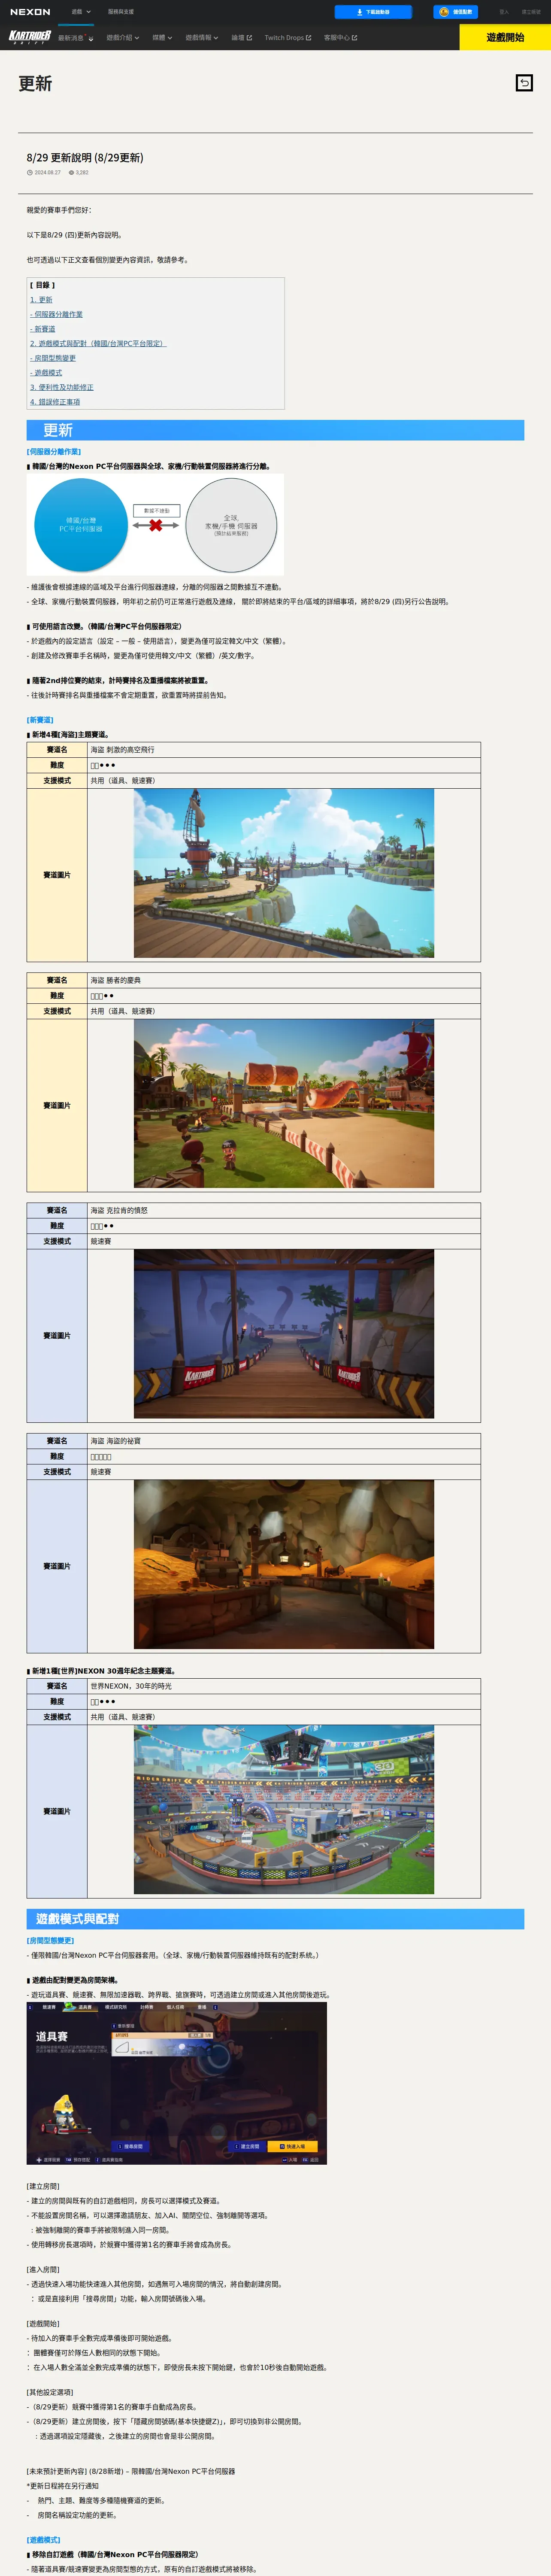Open the 海盜 克拉肯的憤怒 track image

tap(284, 1334)
